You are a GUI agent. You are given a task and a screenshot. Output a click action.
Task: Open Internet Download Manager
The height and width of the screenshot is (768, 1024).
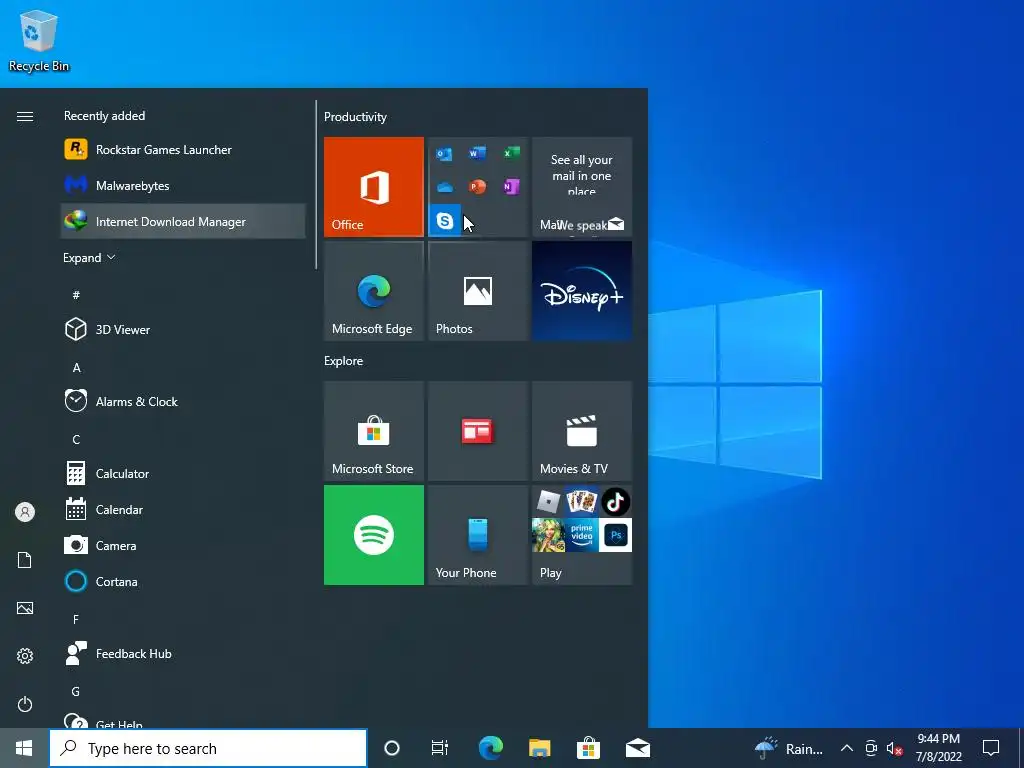(x=183, y=221)
